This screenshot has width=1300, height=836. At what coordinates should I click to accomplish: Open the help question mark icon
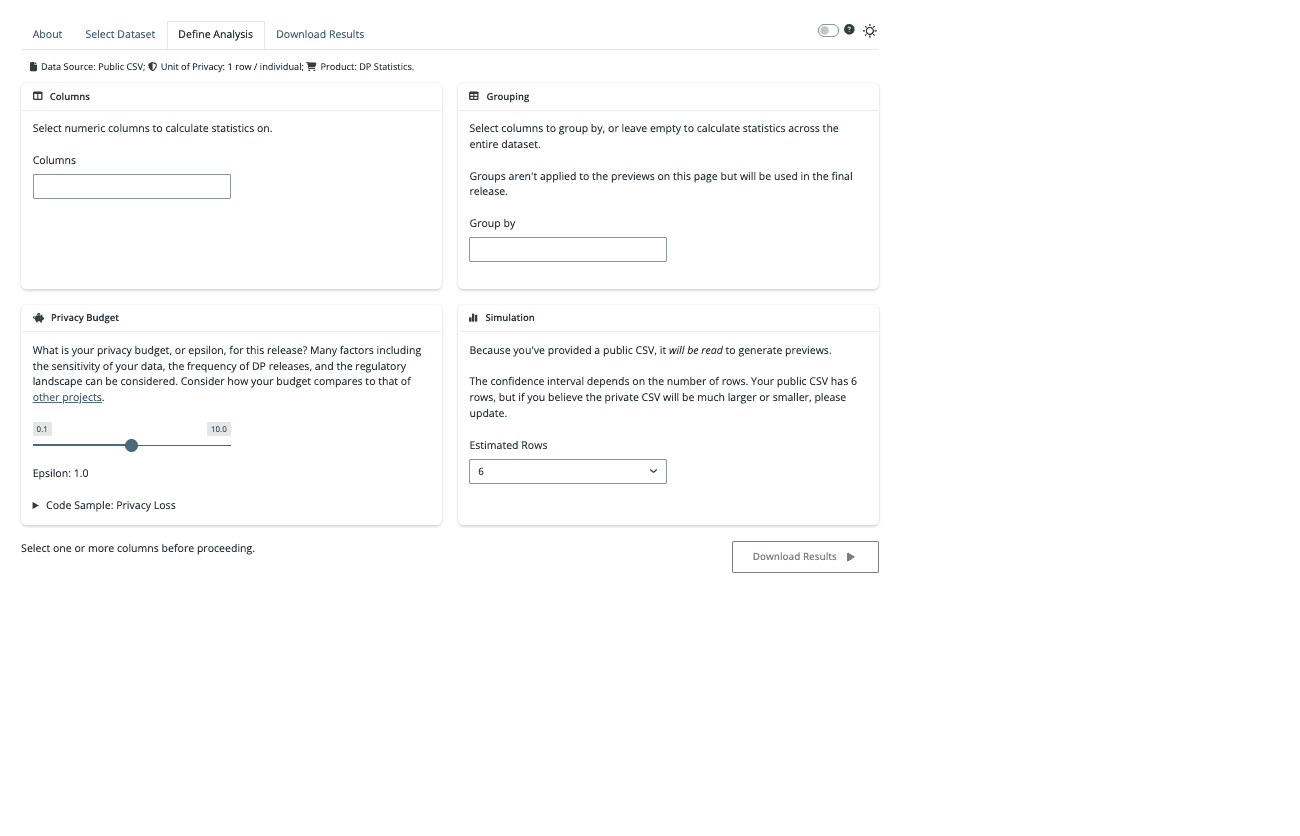point(850,30)
